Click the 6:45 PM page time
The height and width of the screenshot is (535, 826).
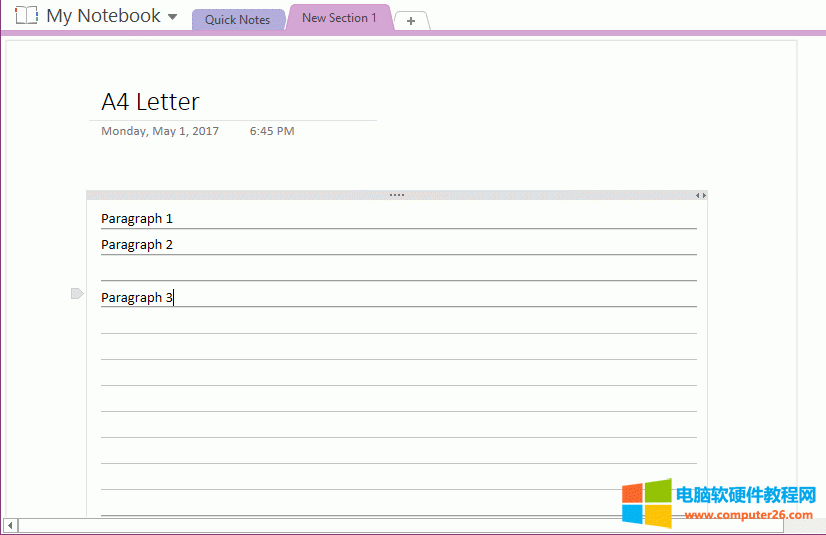pyautogui.click(x=272, y=131)
